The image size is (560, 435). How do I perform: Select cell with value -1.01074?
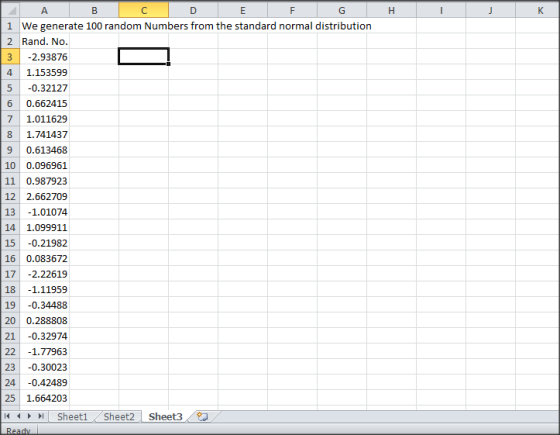[45, 212]
